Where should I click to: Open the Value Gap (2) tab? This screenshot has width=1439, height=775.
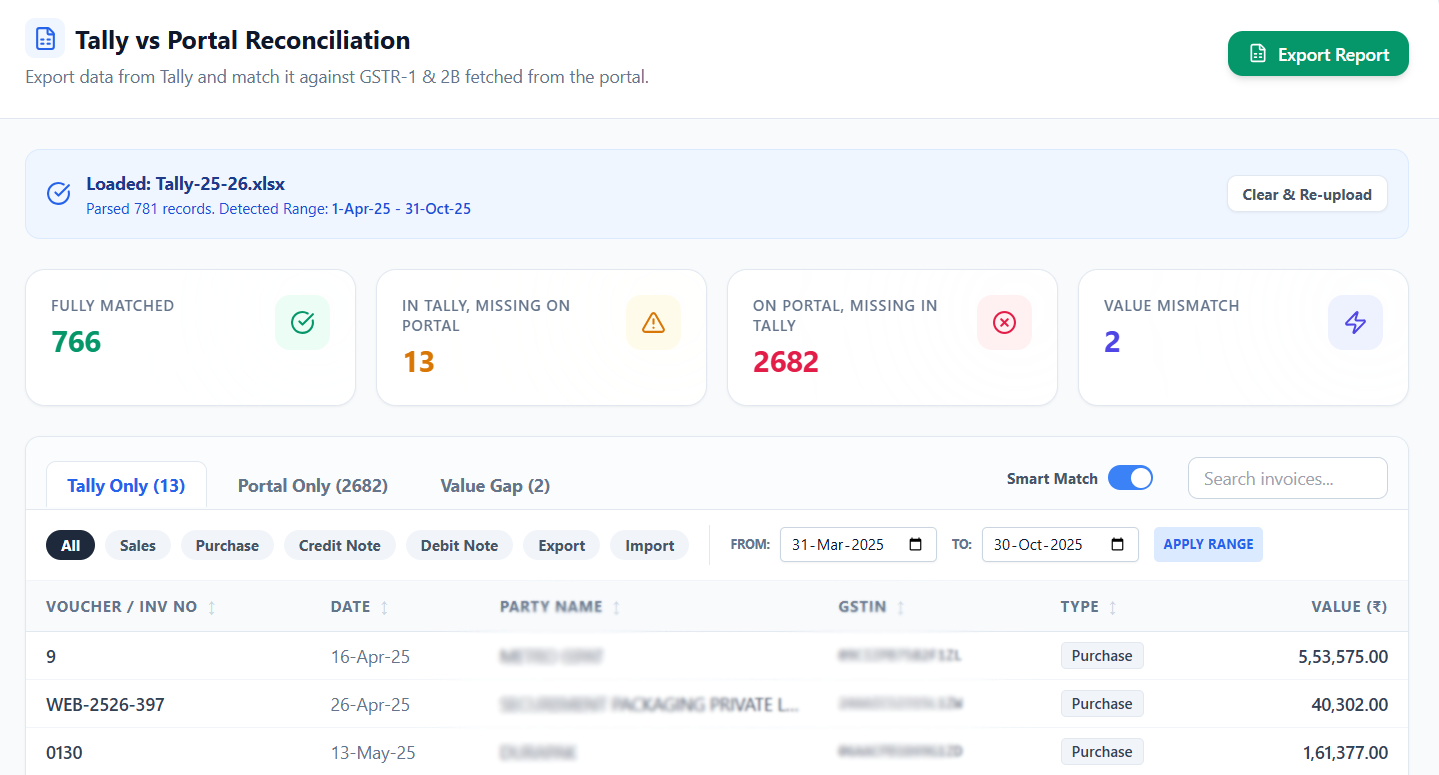point(495,485)
